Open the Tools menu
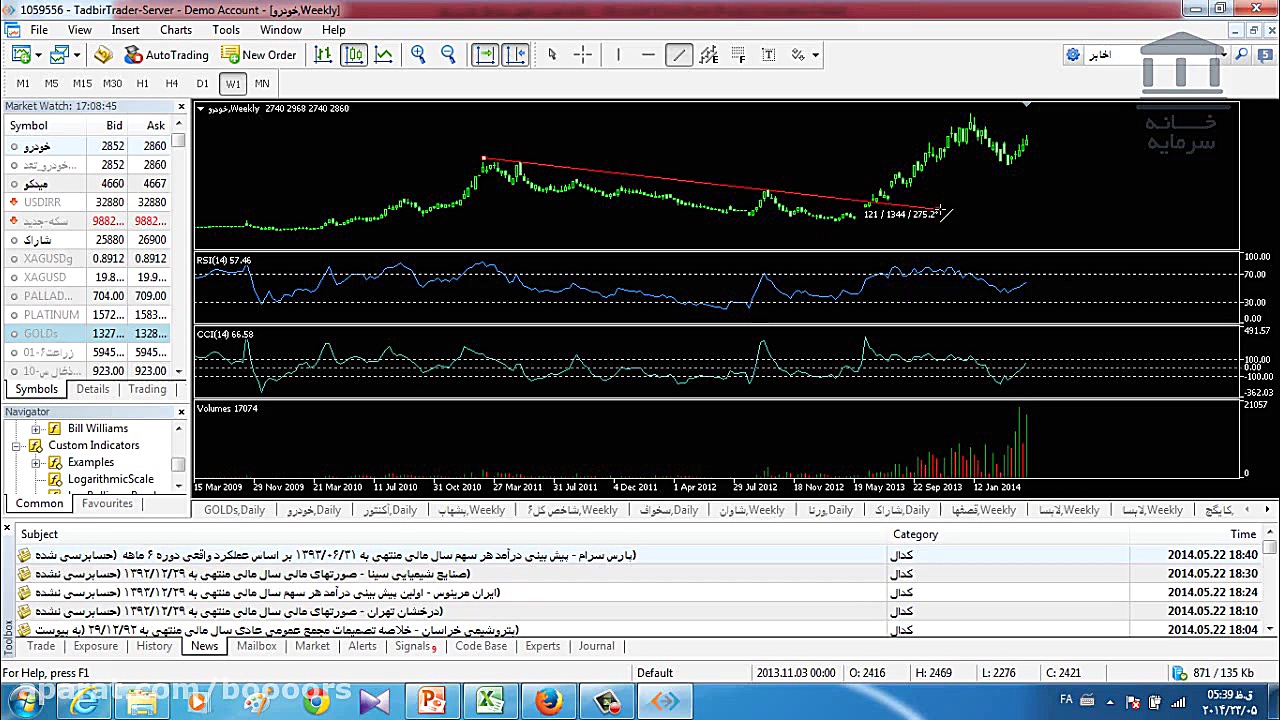Viewport: 1280px width, 720px height. tap(226, 30)
